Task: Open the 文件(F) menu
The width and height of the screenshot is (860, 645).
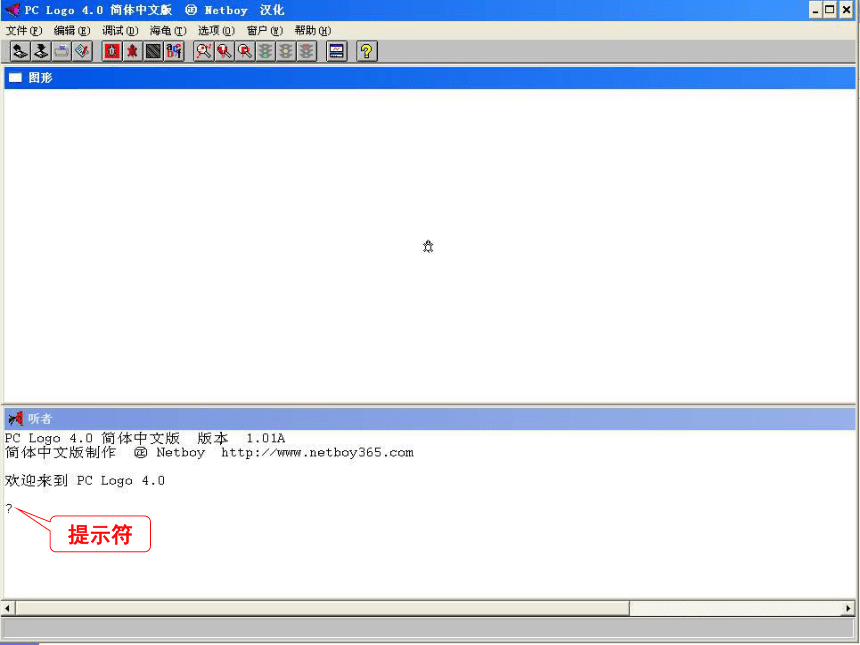Action: coord(24,31)
